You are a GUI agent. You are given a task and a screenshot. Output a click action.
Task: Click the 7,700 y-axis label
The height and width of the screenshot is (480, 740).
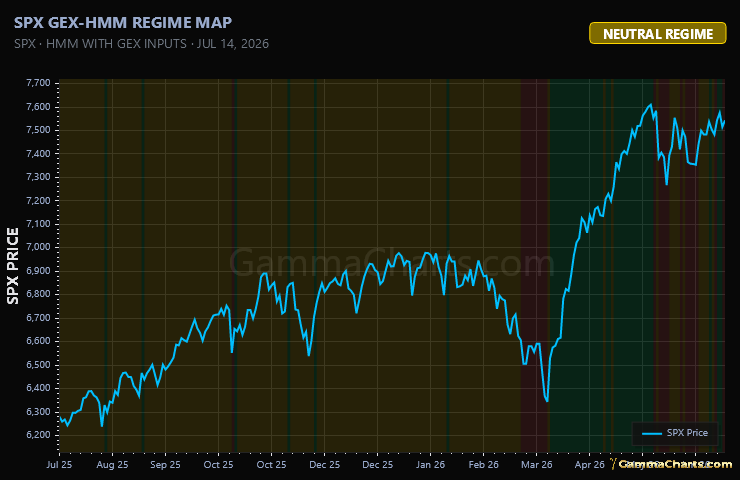pyautogui.click(x=38, y=83)
